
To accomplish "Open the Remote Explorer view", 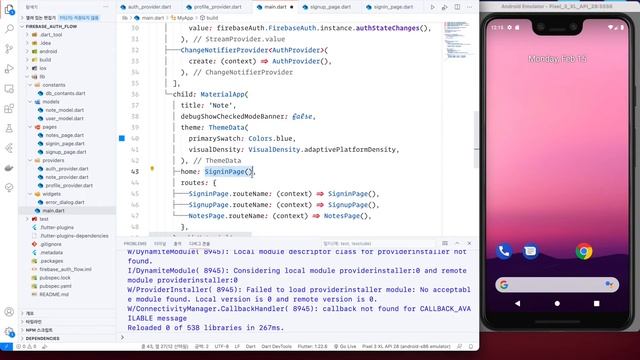I will 9,89.
